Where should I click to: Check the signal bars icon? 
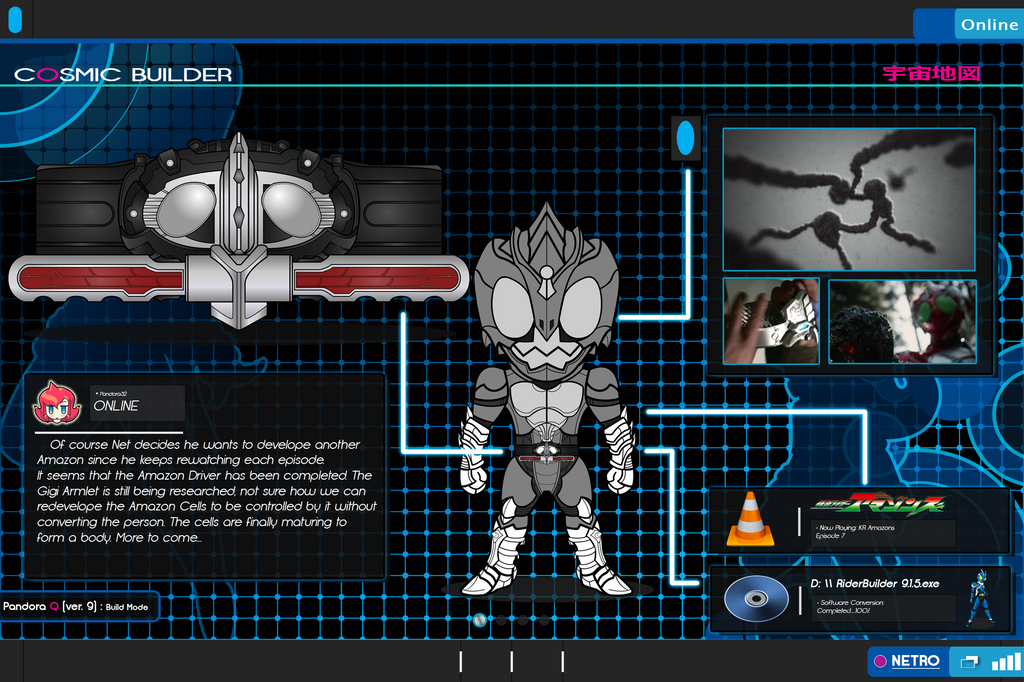pyautogui.click(x=1006, y=661)
